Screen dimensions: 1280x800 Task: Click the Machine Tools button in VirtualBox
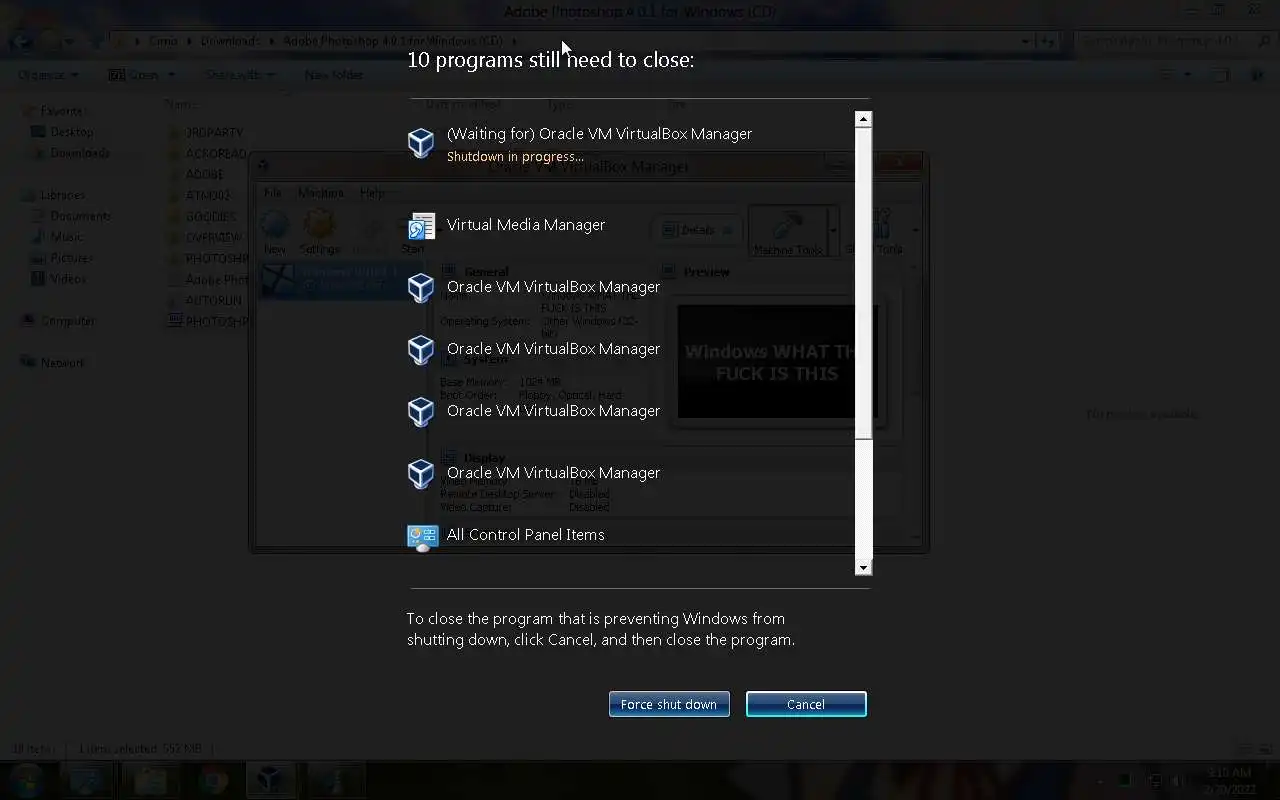pos(788,231)
